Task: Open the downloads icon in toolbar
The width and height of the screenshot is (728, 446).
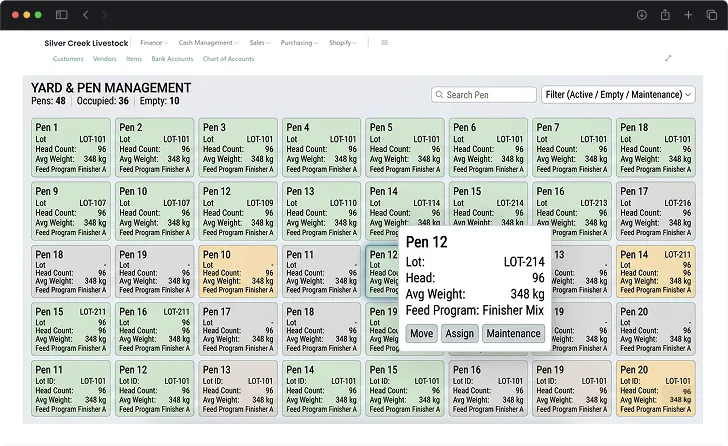Action: (x=642, y=15)
